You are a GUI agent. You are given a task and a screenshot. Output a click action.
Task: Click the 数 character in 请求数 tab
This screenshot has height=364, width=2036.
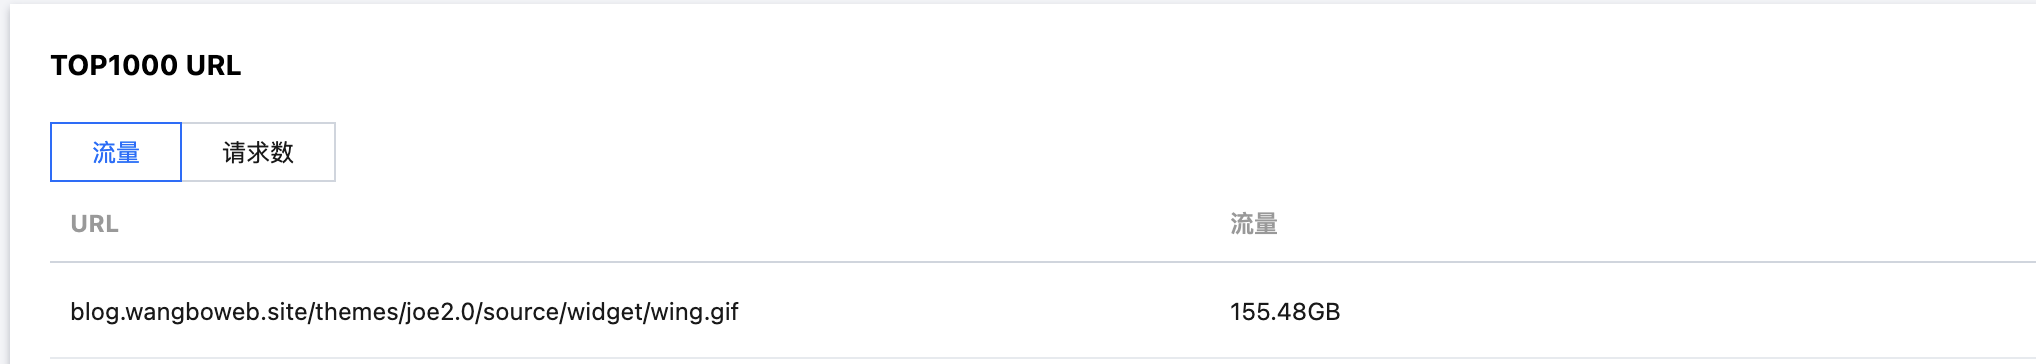[282, 152]
